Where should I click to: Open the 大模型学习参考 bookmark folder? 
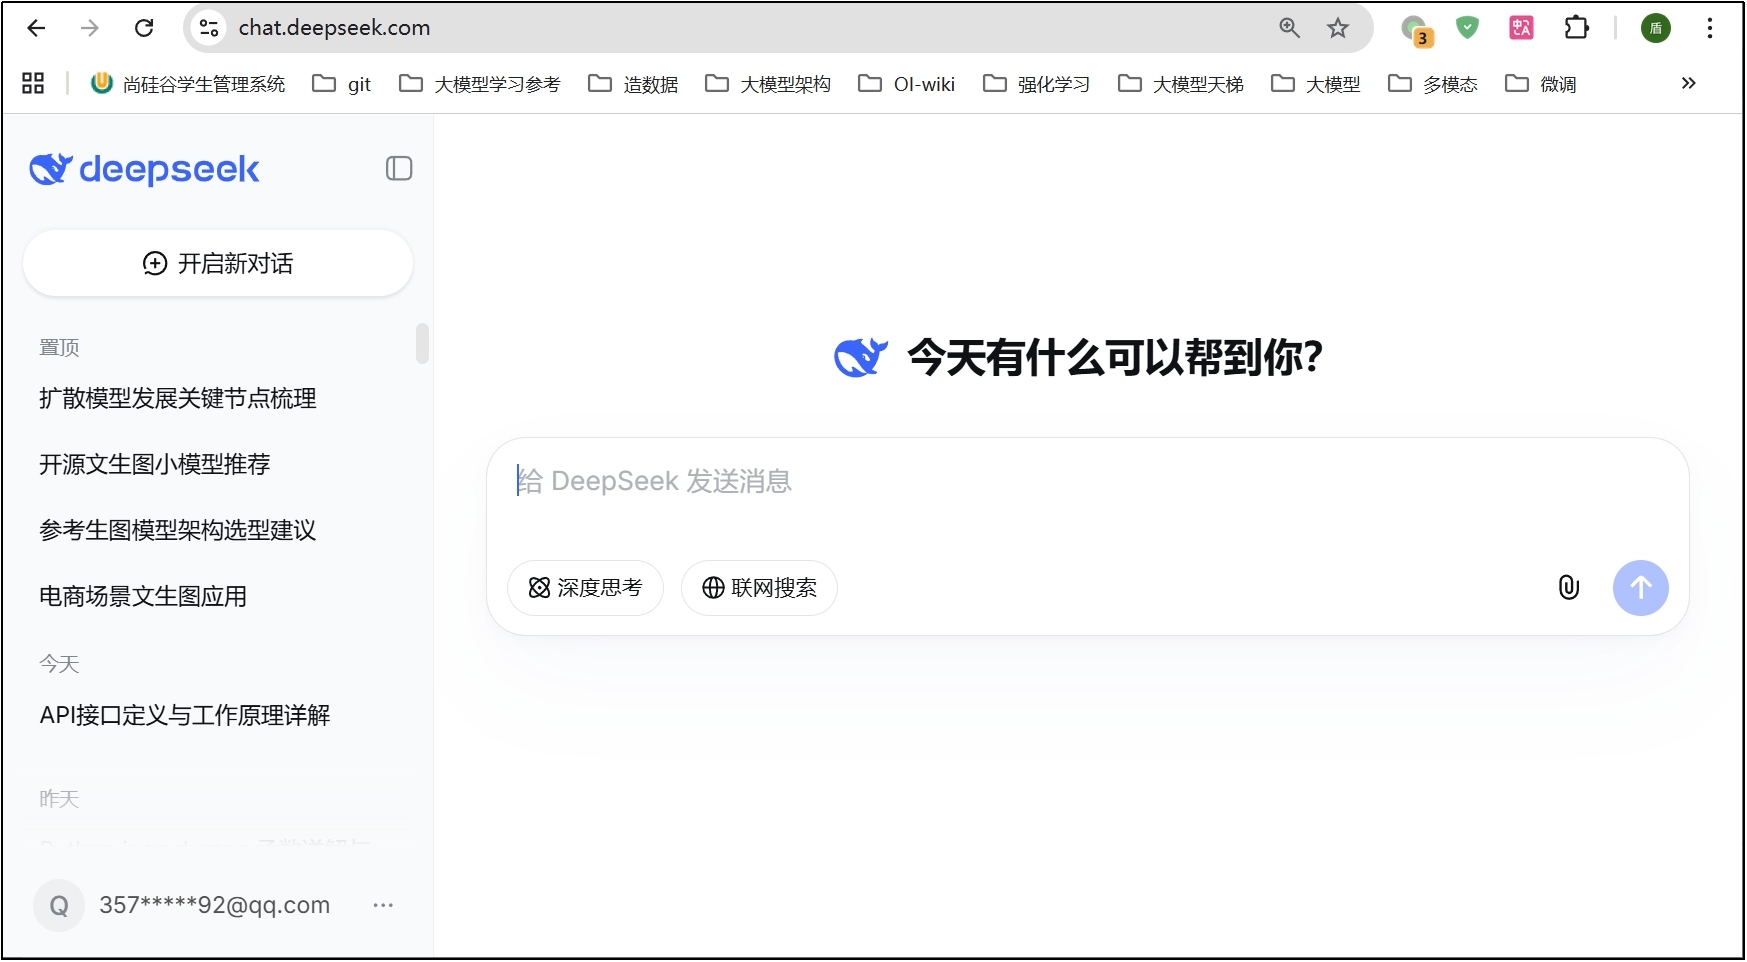[x=480, y=84]
